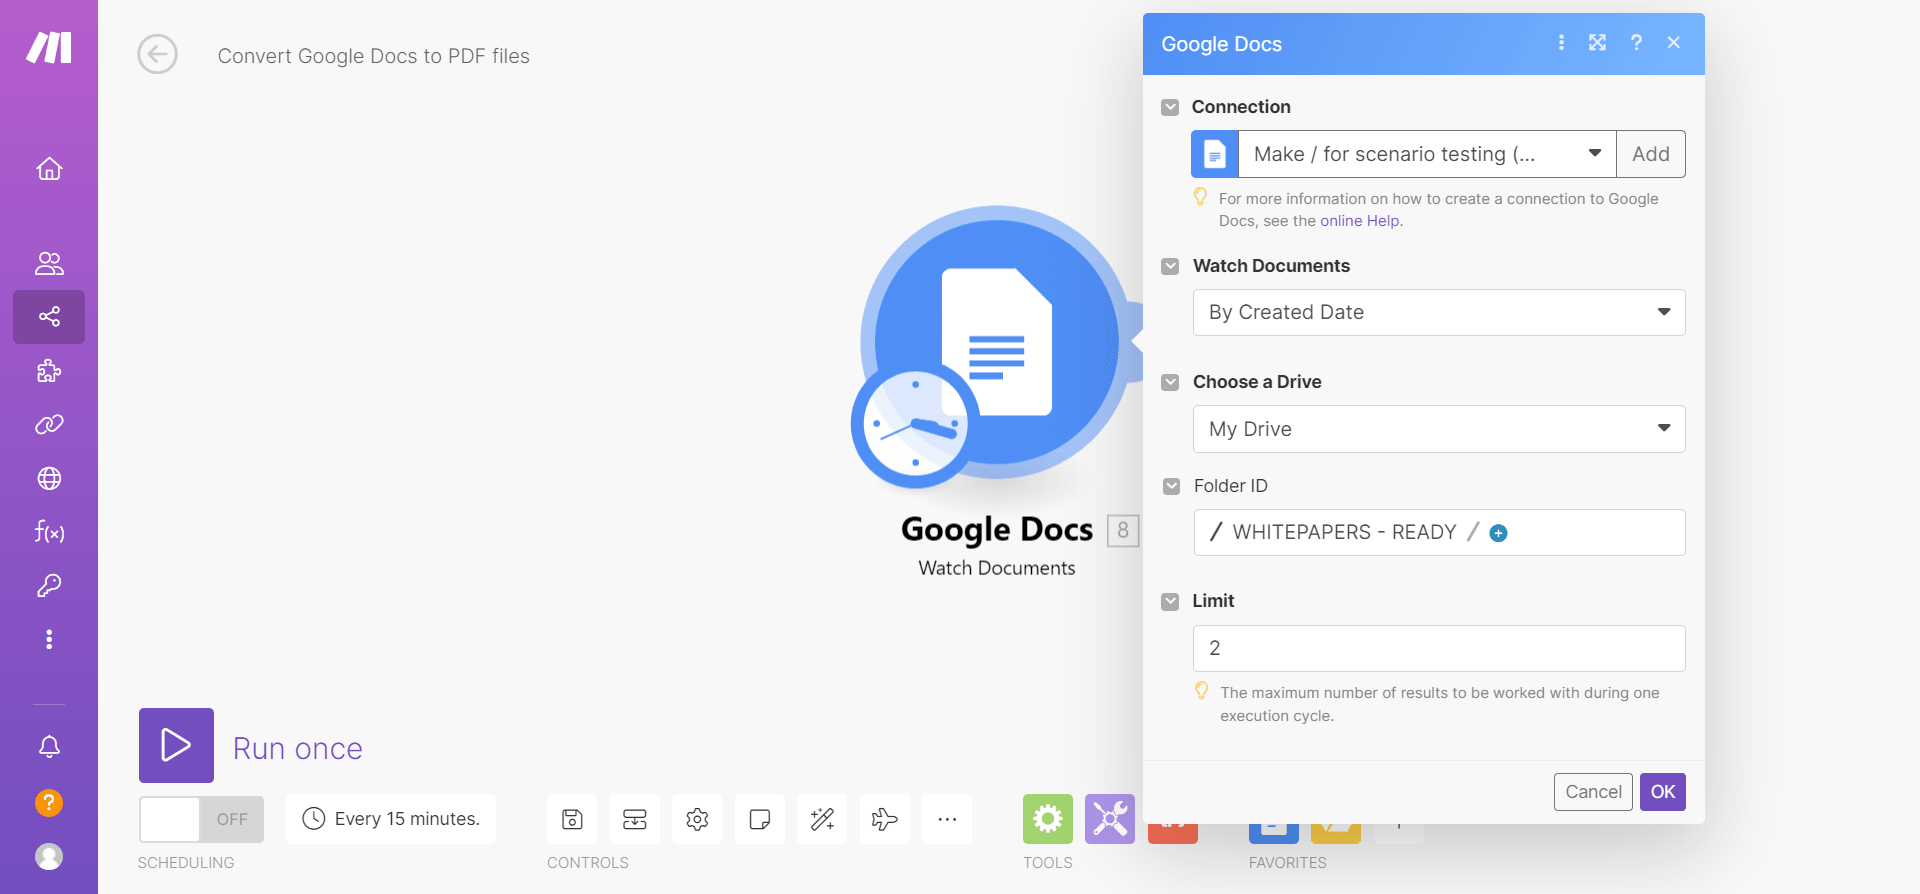Toggle the Limit field checkbox
Screen dimensions: 1920x894
[1170, 602]
